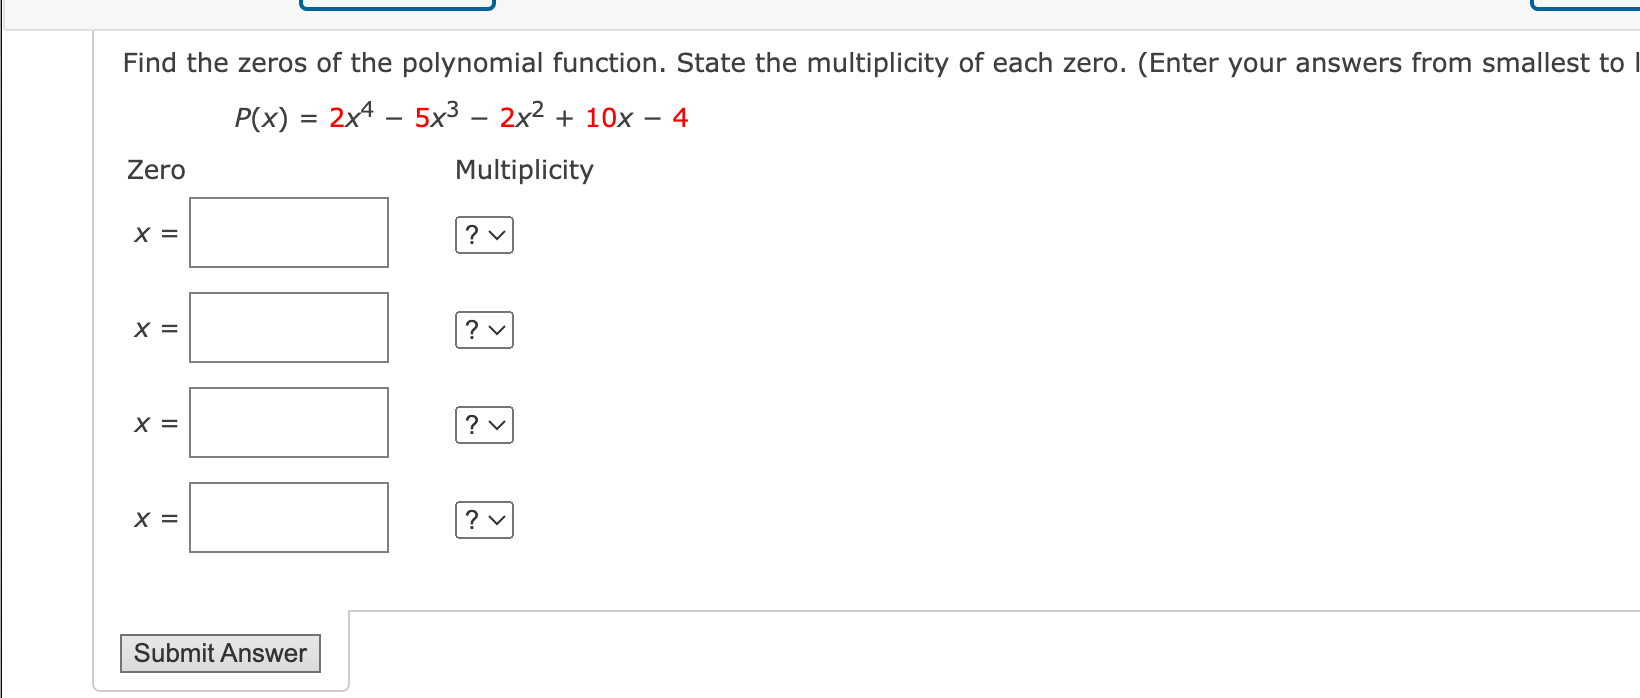The height and width of the screenshot is (698, 1640).
Task: Click the second zero answer box
Action: click(x=288, y=327)
